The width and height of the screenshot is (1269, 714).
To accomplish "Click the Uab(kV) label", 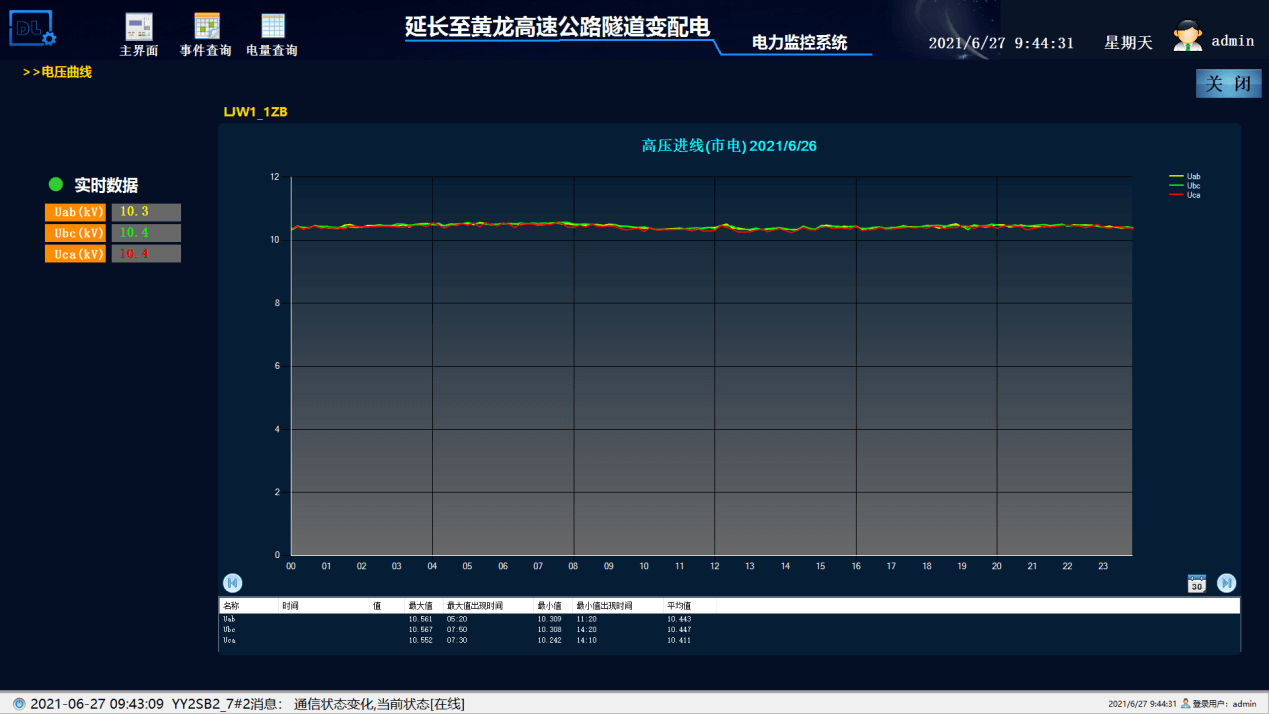I will [75, 212].
